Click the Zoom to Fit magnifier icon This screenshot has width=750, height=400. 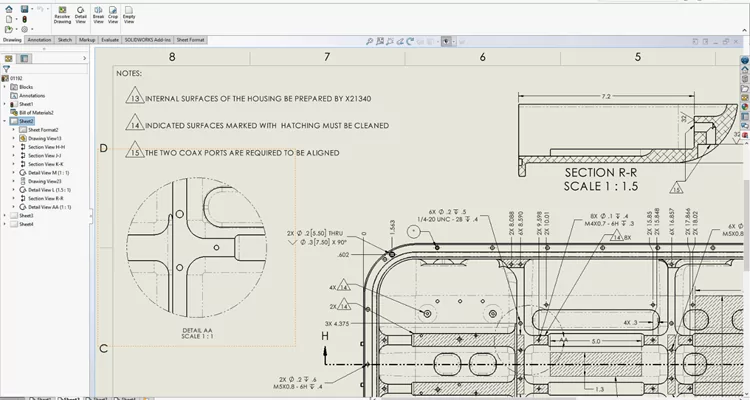click(369, 42)
